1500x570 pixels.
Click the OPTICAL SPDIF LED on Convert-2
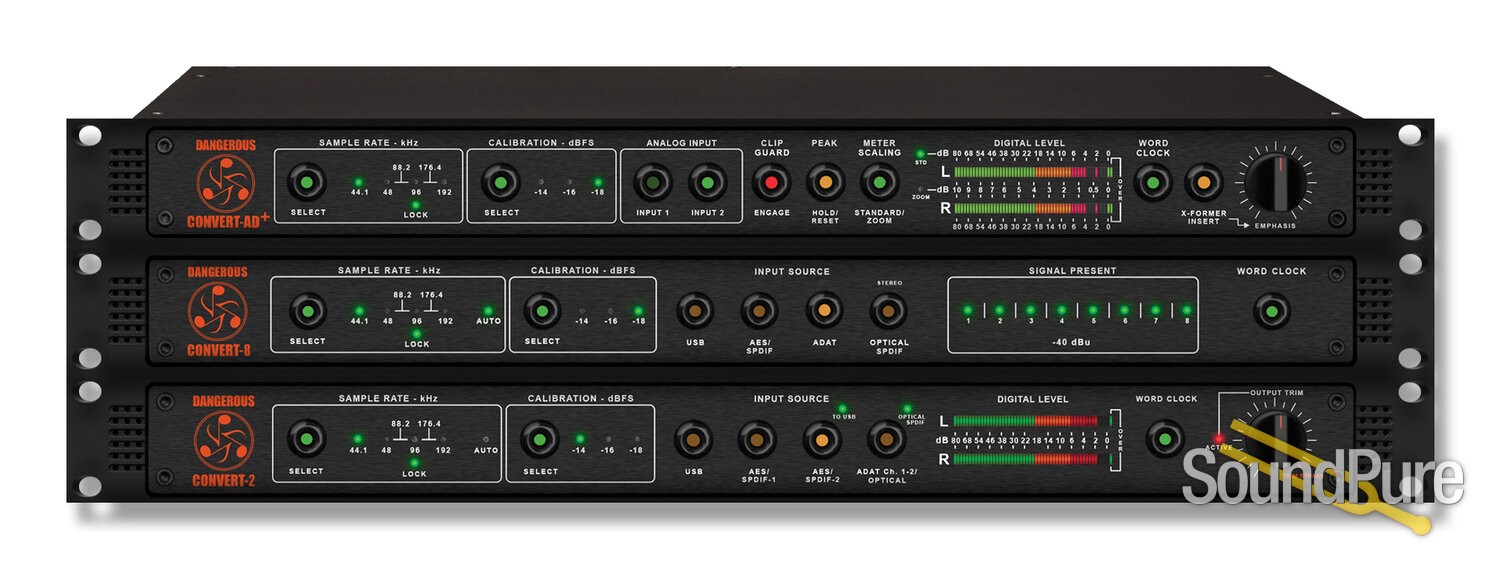[x=908, y=408]
